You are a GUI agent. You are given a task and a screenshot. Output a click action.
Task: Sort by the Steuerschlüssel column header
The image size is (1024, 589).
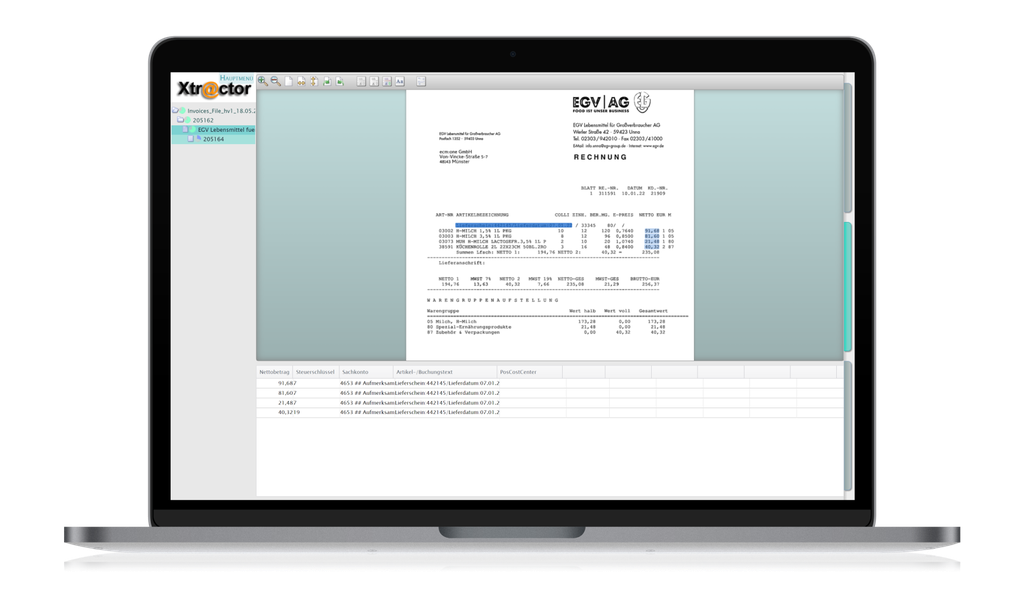click(315, 372)
